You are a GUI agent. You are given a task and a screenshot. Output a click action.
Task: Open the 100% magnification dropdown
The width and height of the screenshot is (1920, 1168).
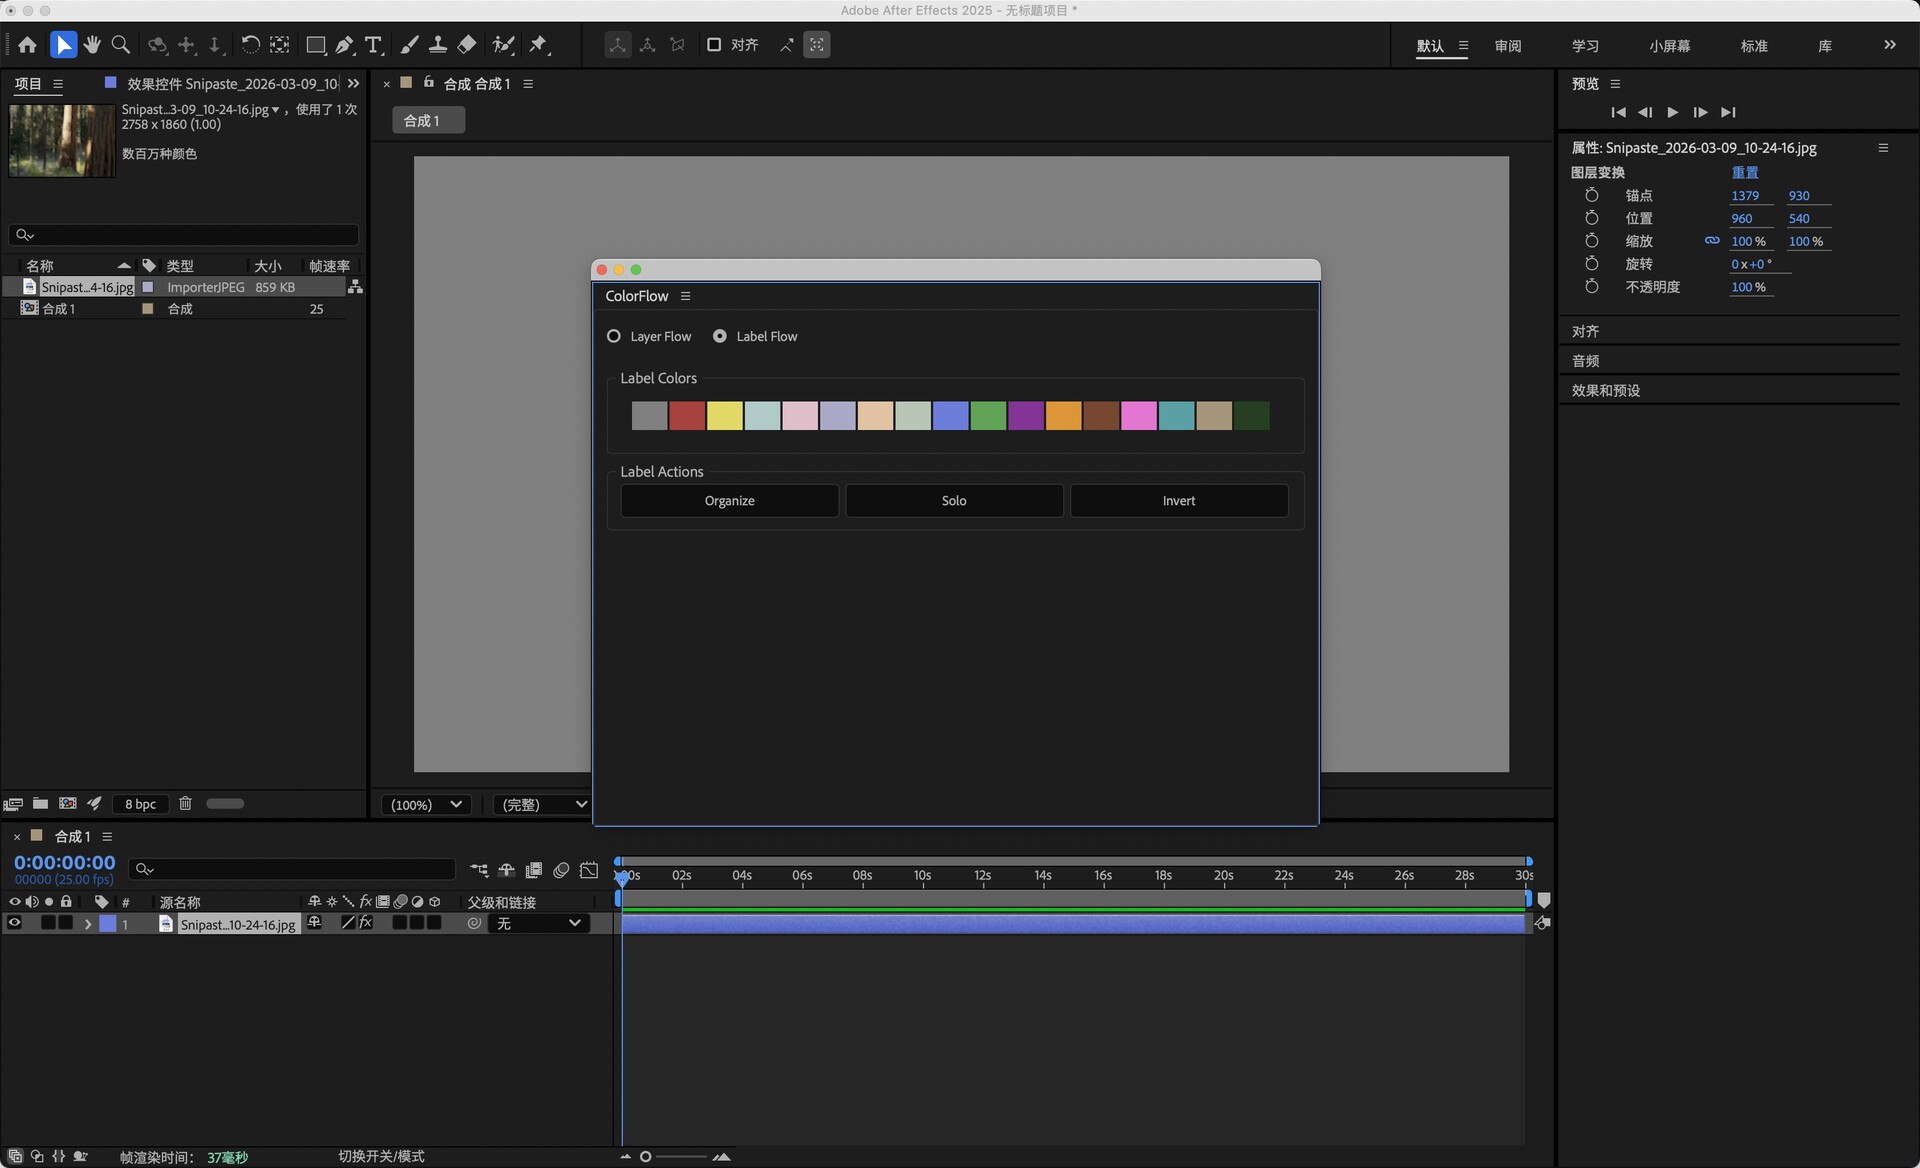tap(426, 804)
